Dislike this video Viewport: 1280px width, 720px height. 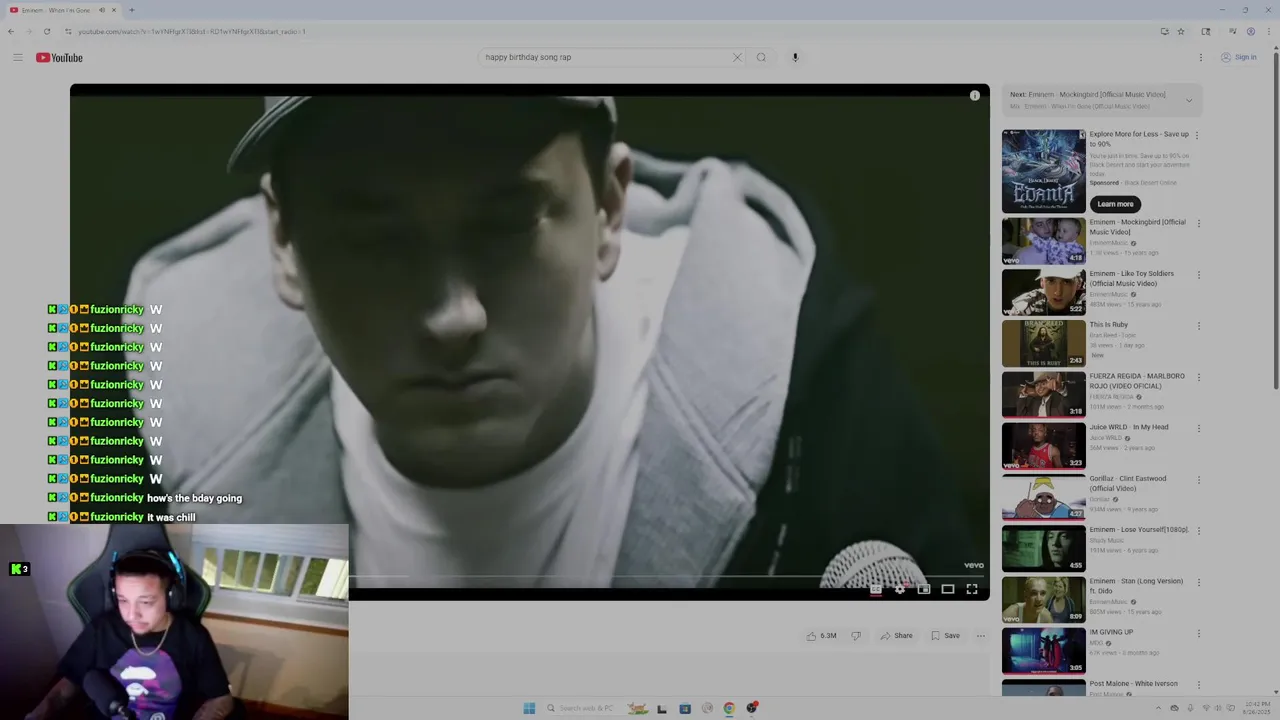(856, 636)
